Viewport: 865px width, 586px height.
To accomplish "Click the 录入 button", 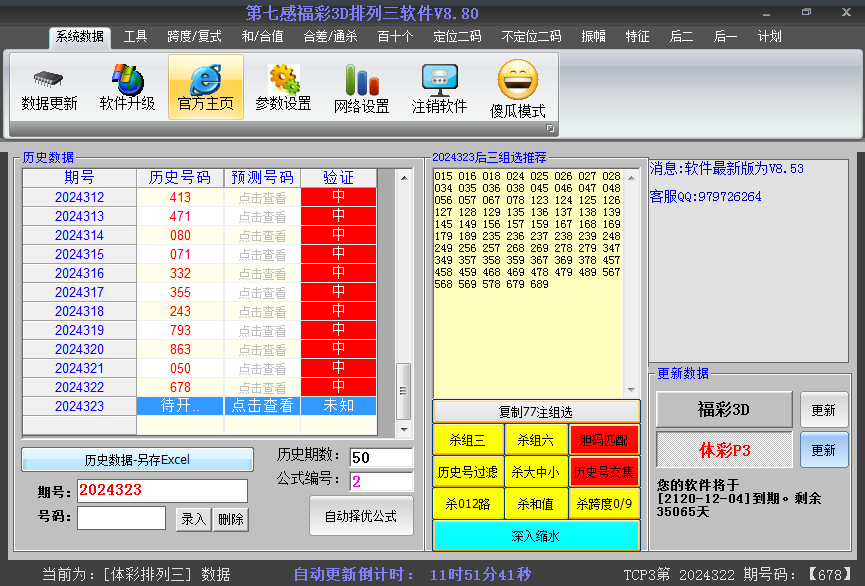I will pos(194,519).
